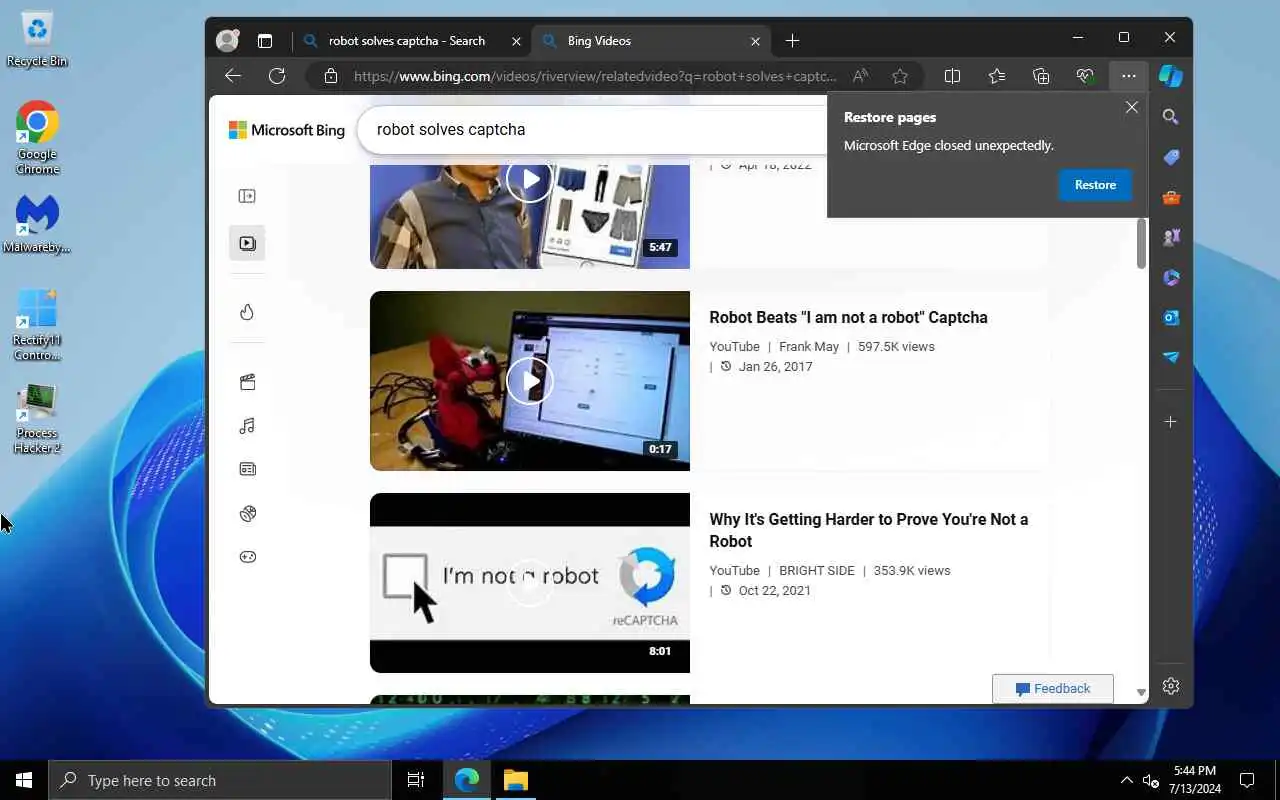Image resolution: width=1280 pixels, height=800 pixels.
Task: Open Sports ball icon in left rail
Action: pyautogui.click(x=247, y=513)
